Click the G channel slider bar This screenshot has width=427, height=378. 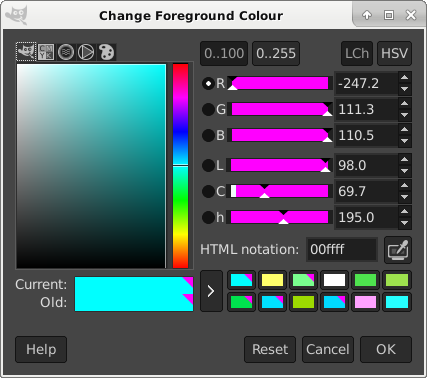tap(280, 109)
